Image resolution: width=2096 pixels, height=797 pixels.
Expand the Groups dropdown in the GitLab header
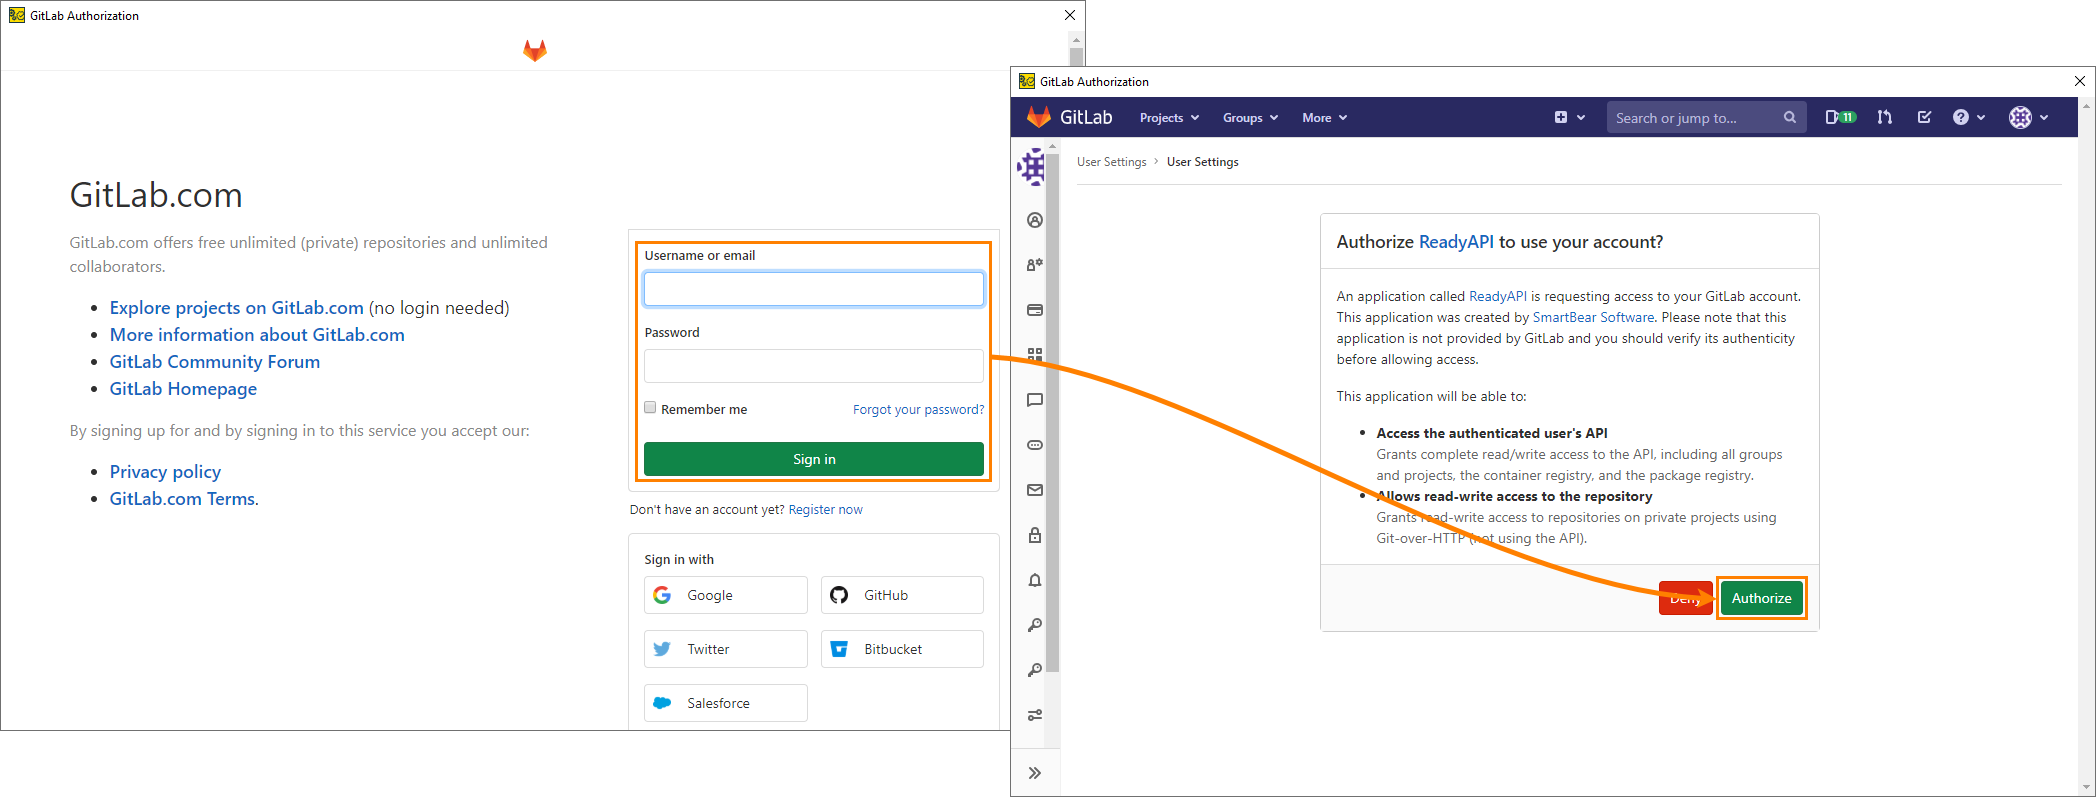tap(1250, 118)
